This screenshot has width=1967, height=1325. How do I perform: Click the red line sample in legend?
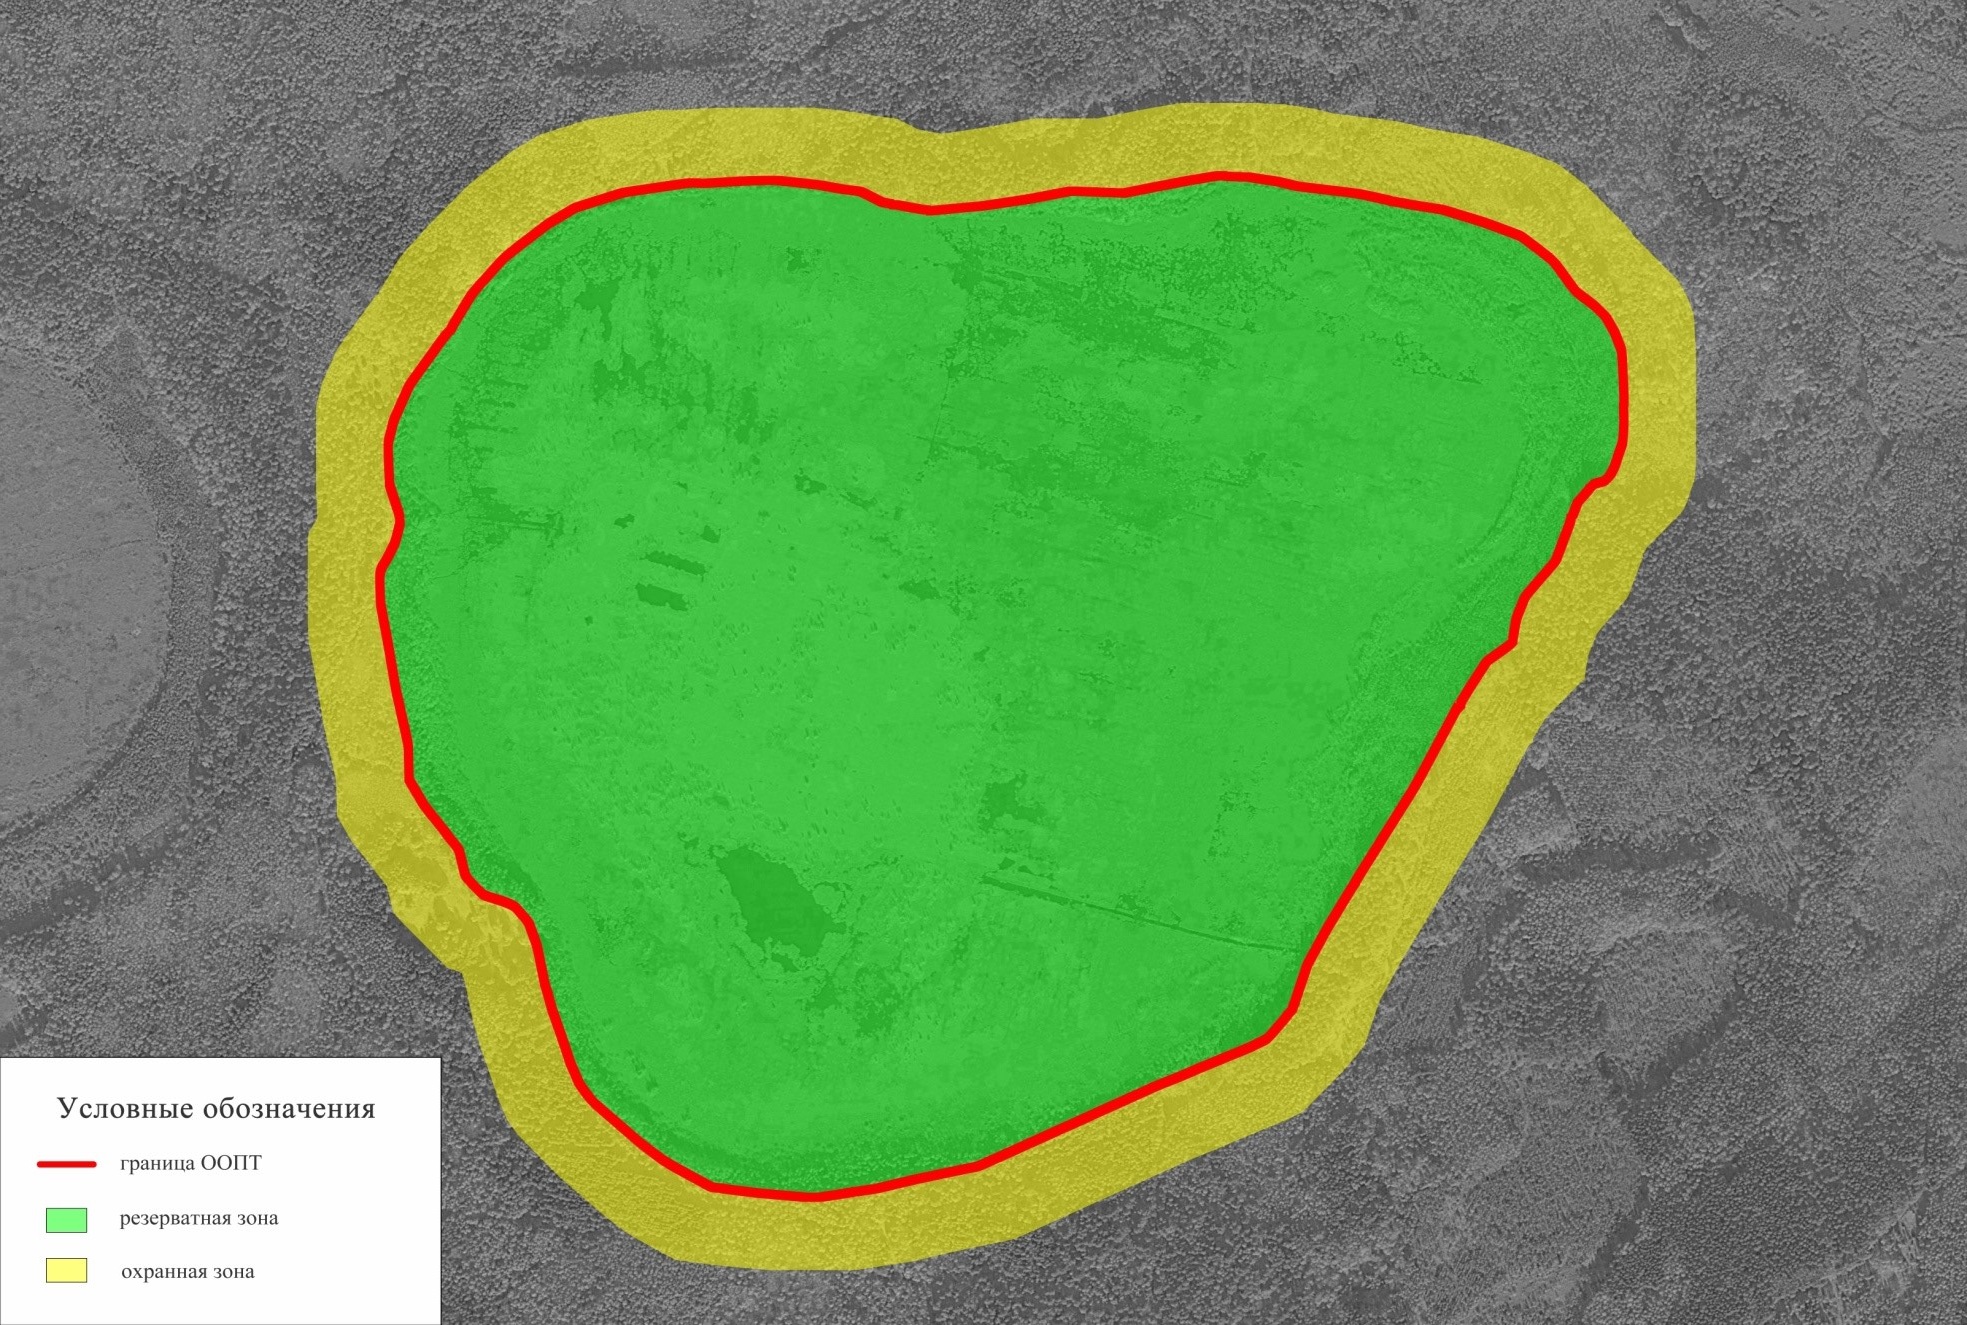click(x=66, y=1164)
